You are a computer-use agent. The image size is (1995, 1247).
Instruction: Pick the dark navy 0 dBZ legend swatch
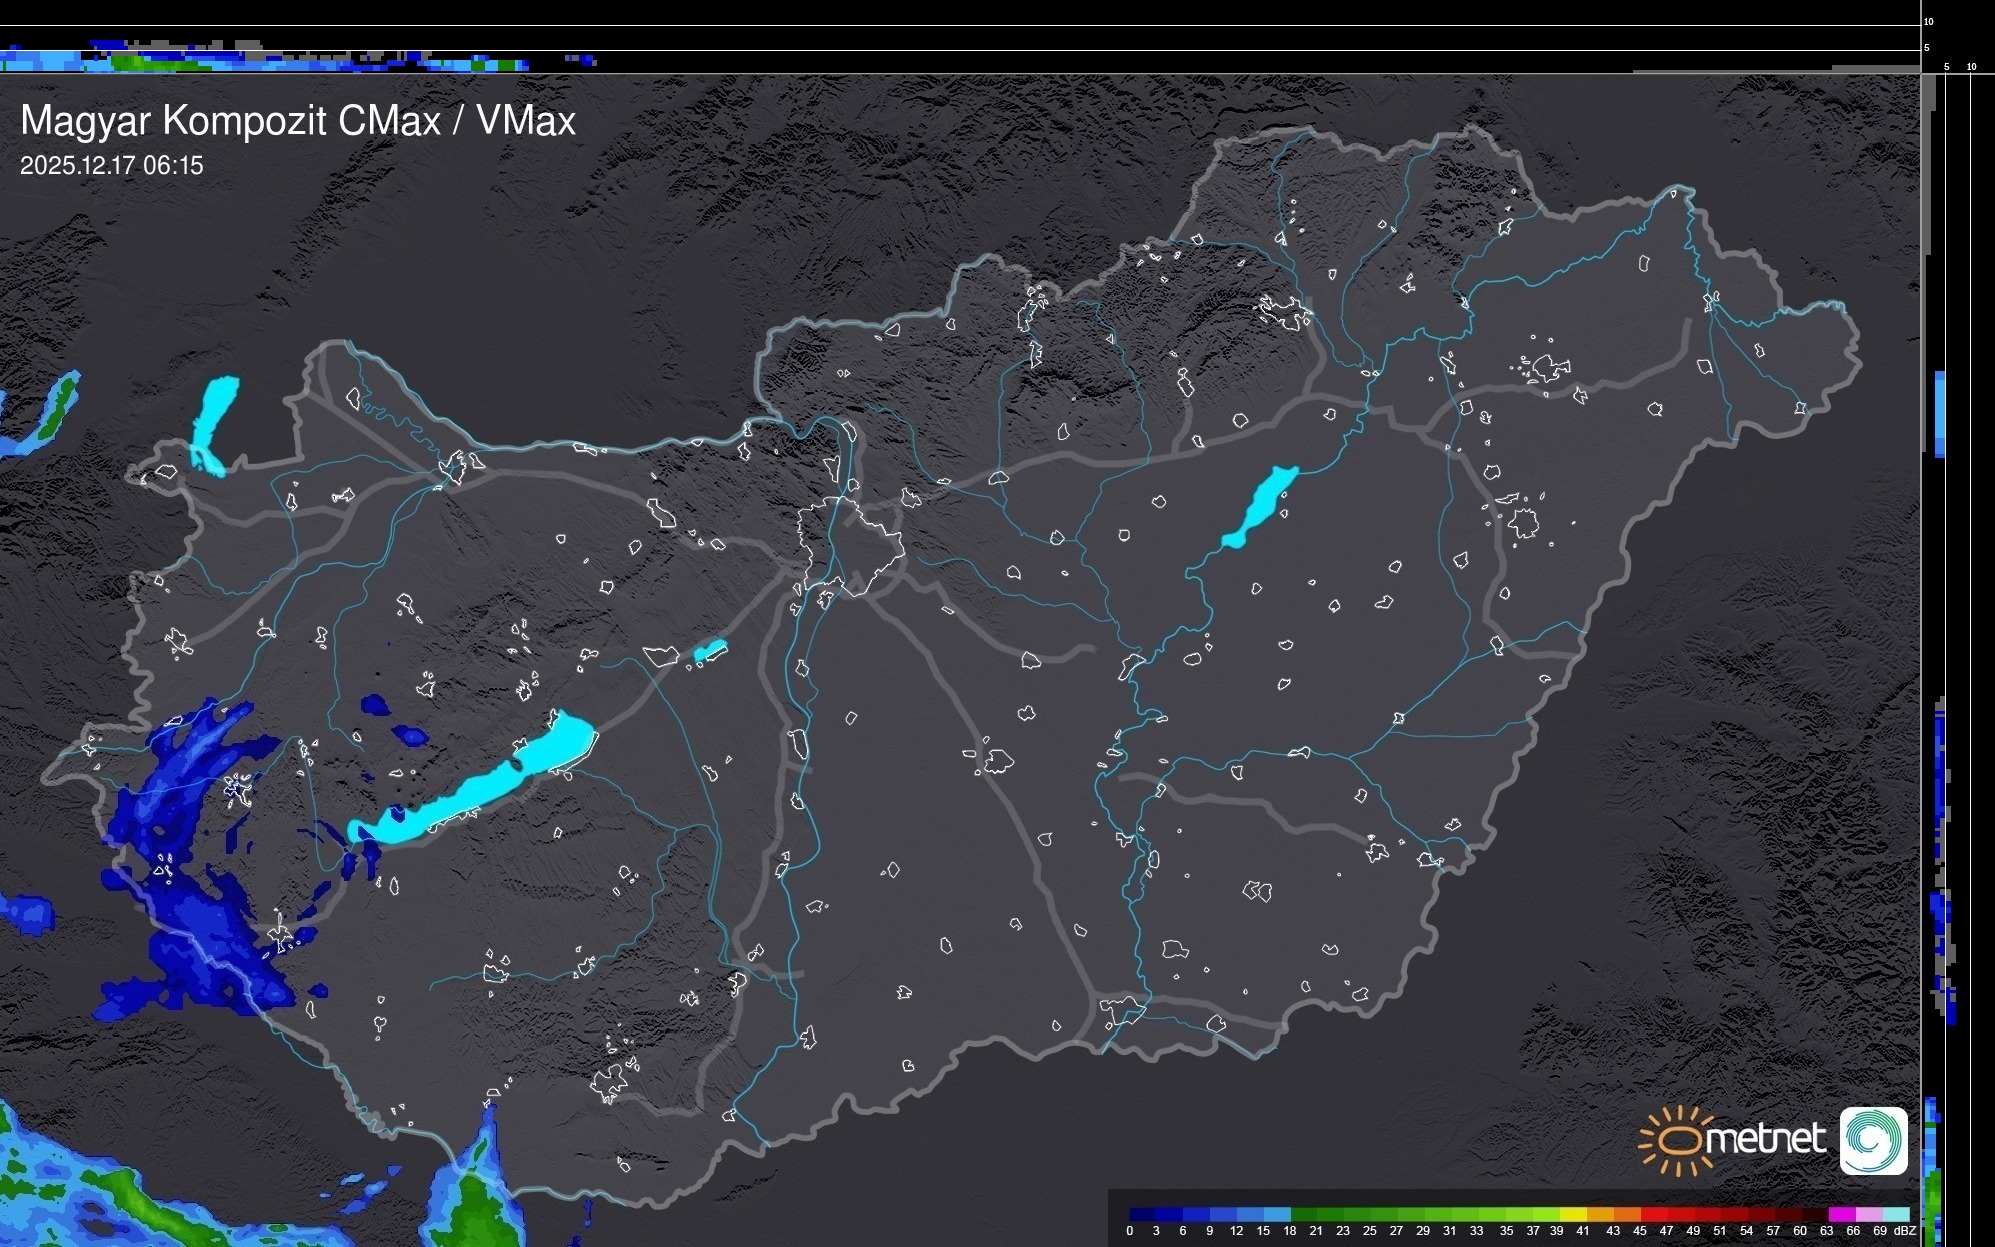click(x=1142, y=1214)
